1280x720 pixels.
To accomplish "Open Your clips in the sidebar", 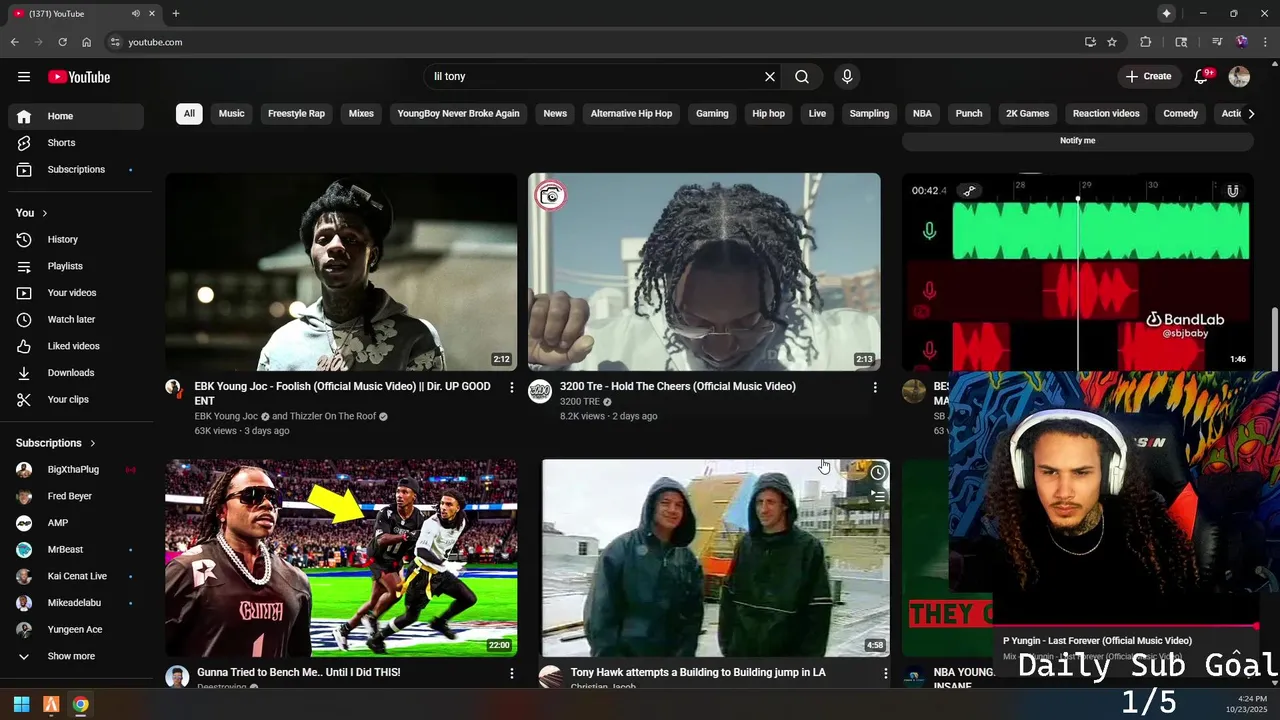I will (x=76, y=400).
